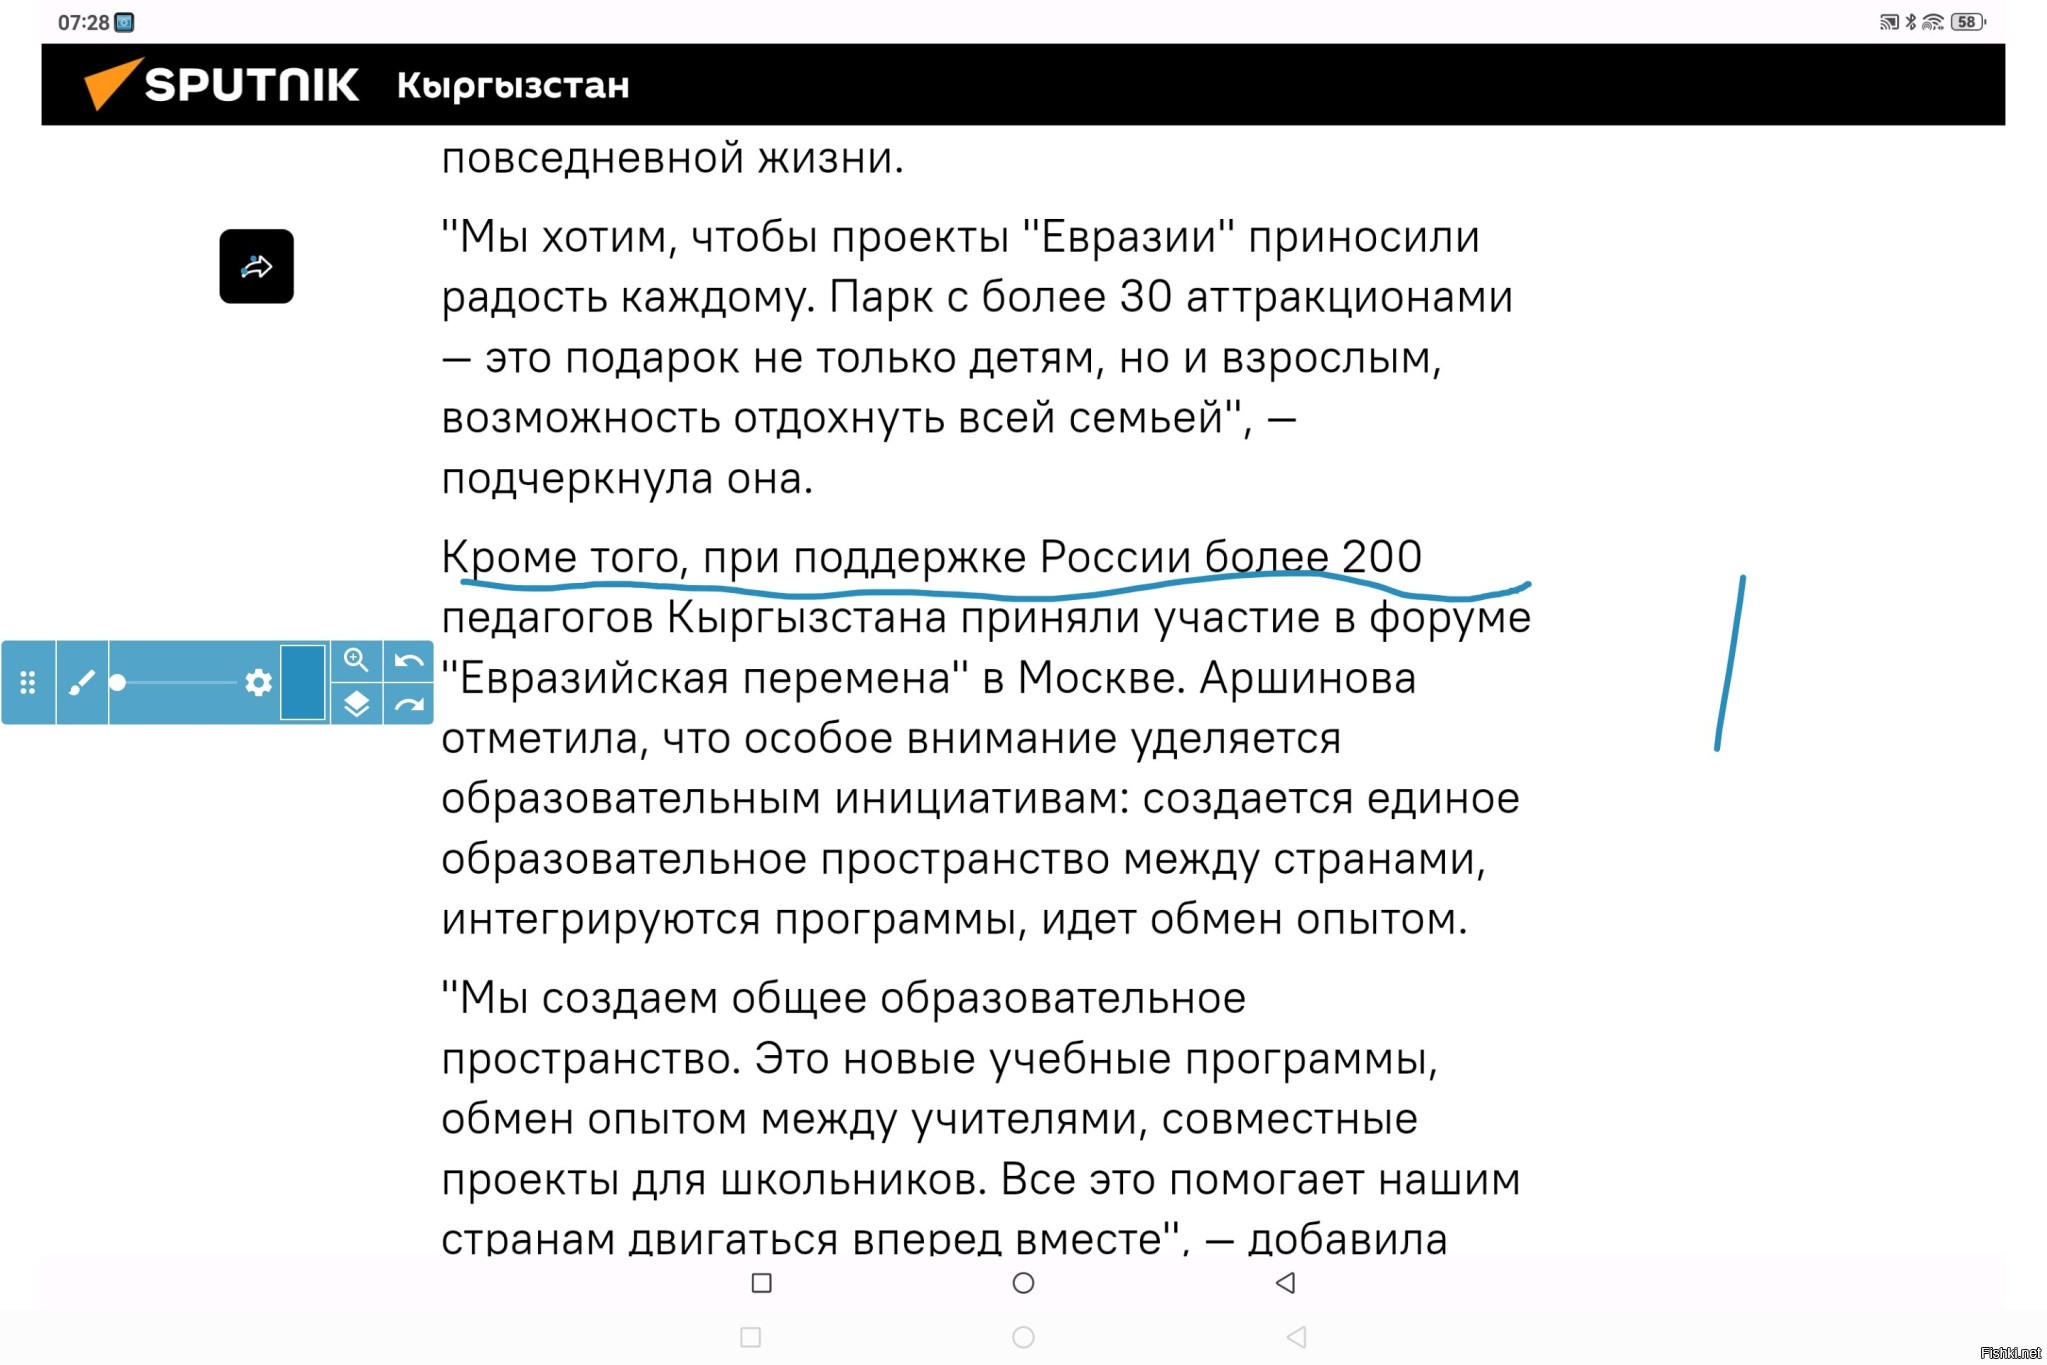This screenshot has width=2047, height=1365.
Task: Tap the Android back triangle button
Action: (1286, 1282)
